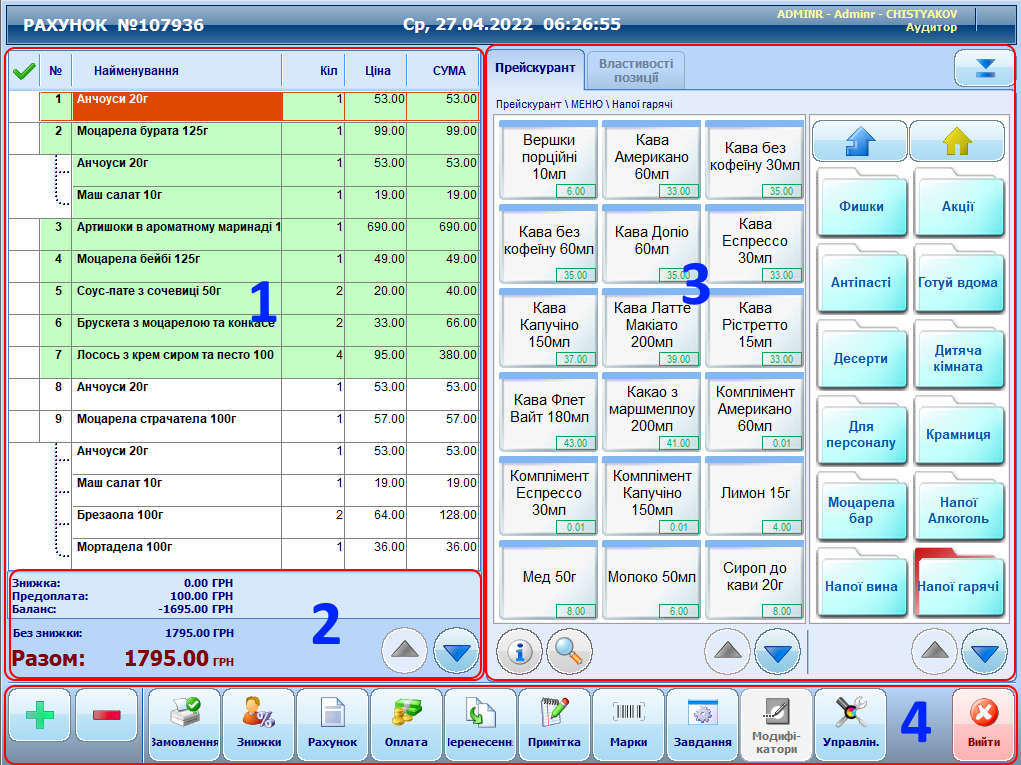Screen dimensions: 1021x765
Task: Click the blue info icon button
Action: 520,652
